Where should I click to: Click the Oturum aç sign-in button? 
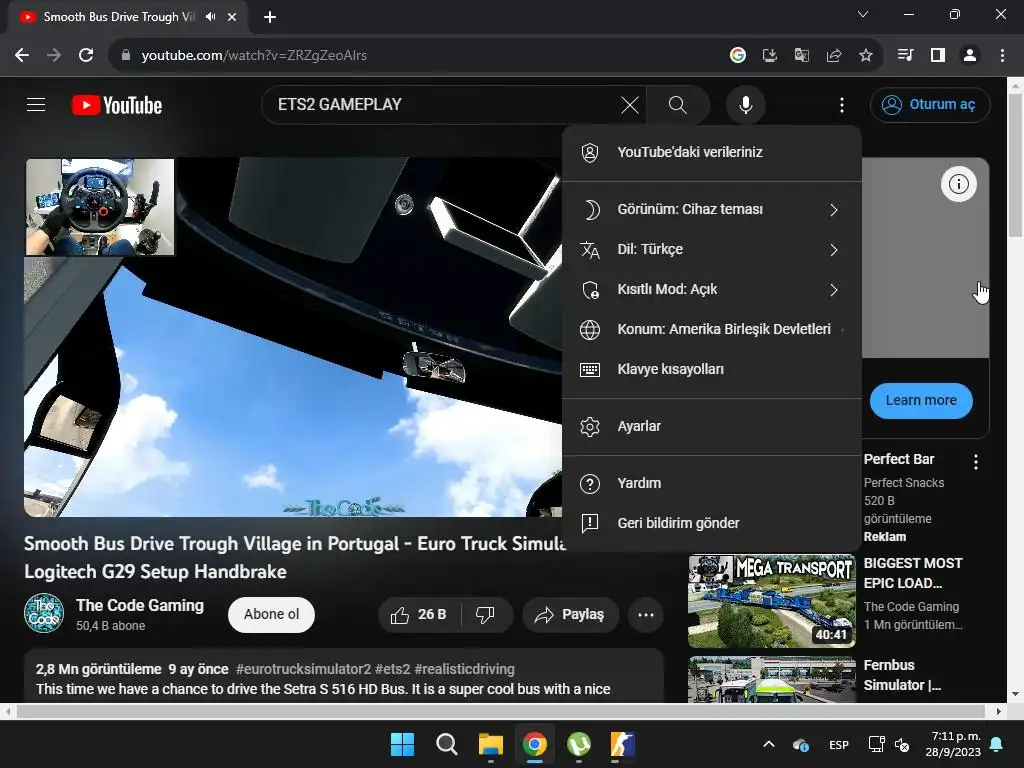point(930,104)
